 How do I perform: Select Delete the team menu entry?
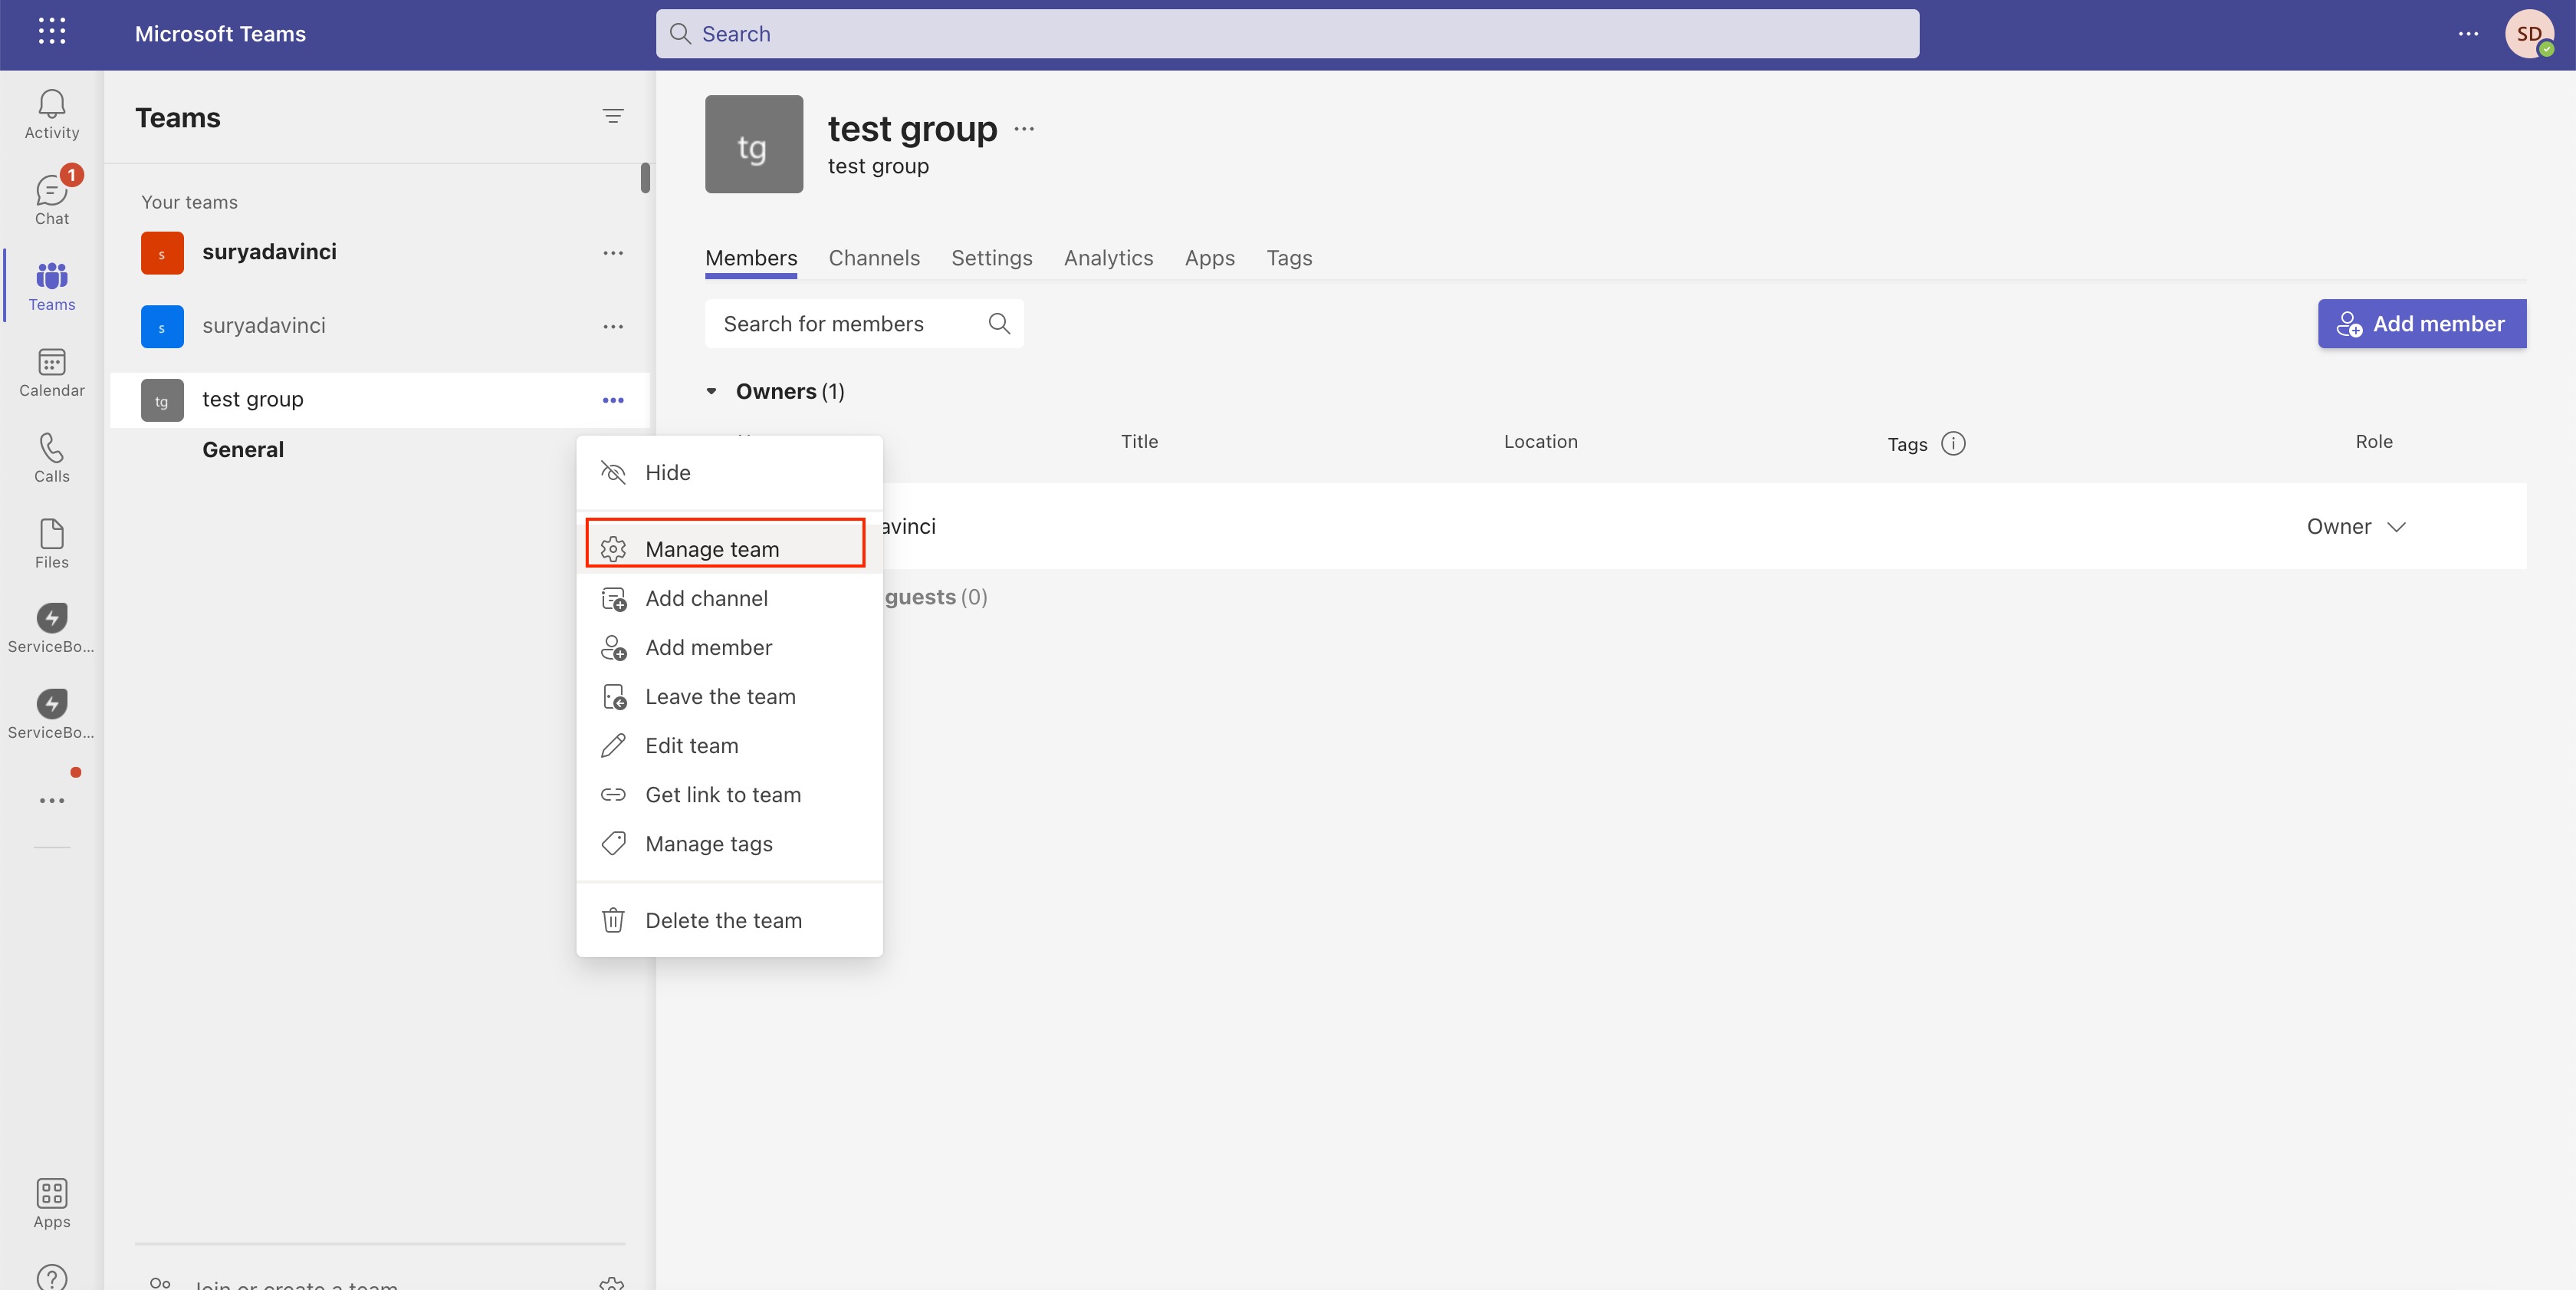click(x=723, y=920)
